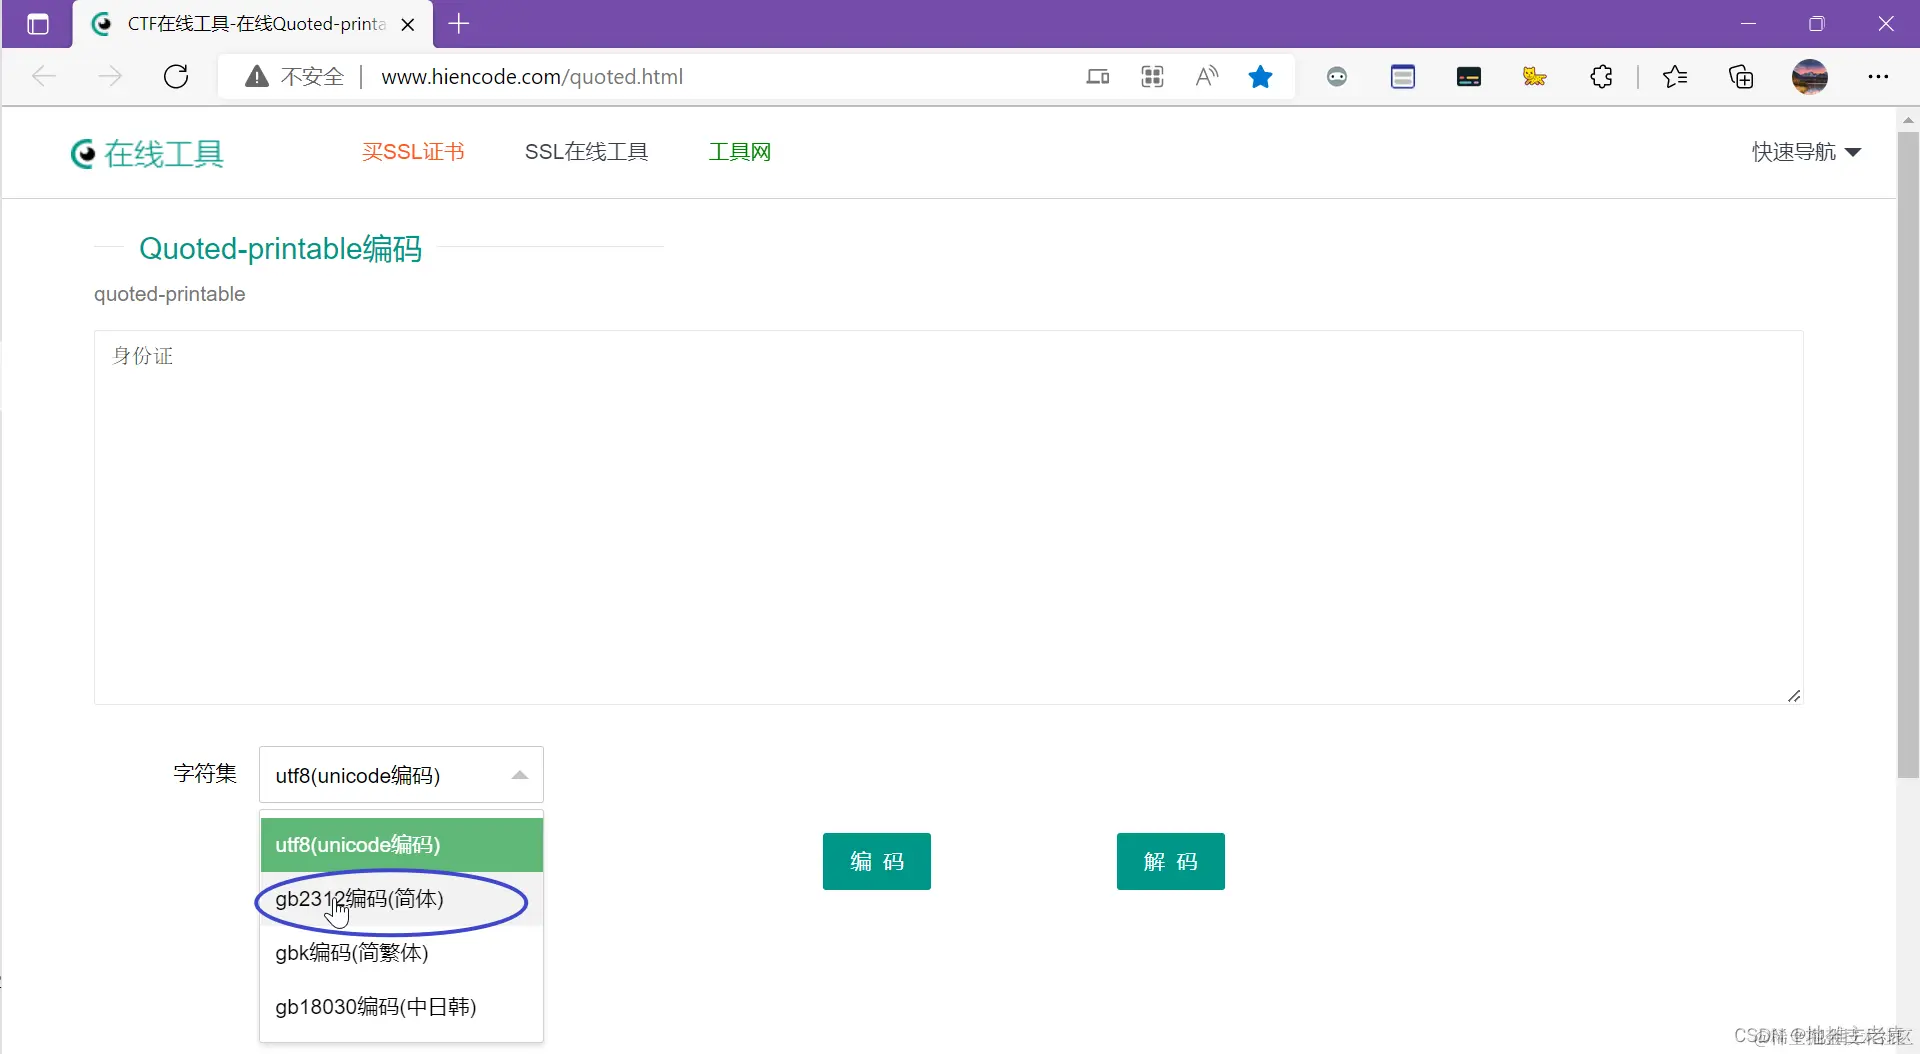1920x1054 pixels.
Task: Toggle the blue favorites star
Action: point(1261,77)
